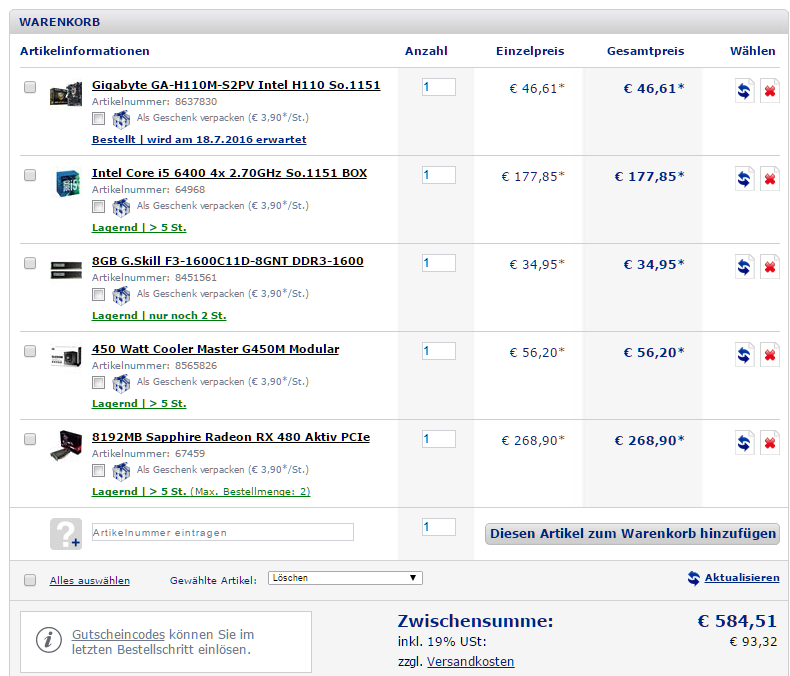Select the 8GB G.Skill row checkbox
This screenshot has width=790, height=676.
(x=30, y=263)
